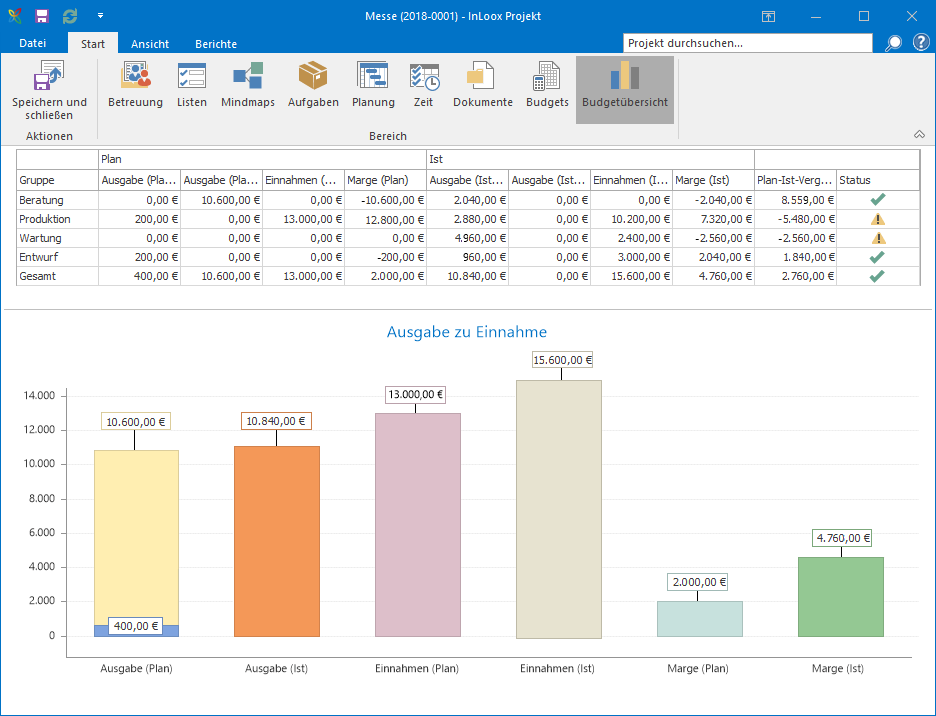Collapse the ribbon with the chevron
Image resolution: width=936 pixels, height=716 pixels.
click(919, 134)
